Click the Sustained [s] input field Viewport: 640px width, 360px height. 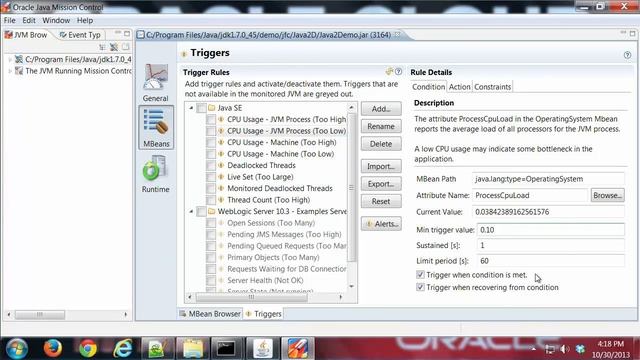(x=550, y=245)
